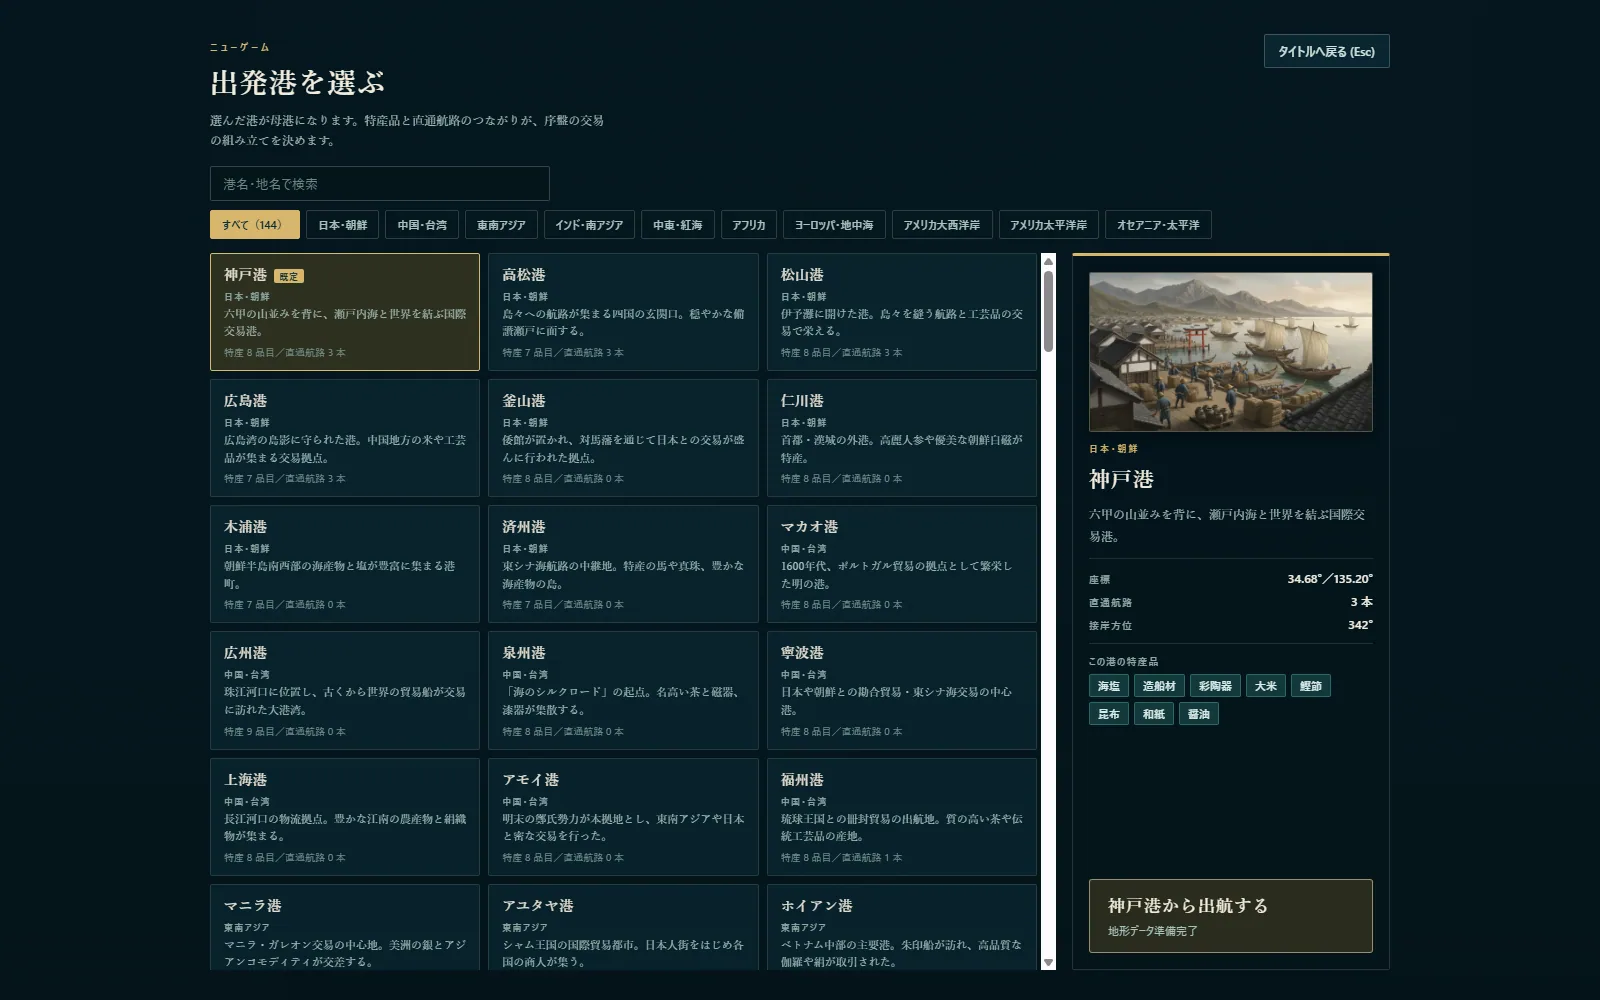The height and width of the screenshot is (1000, 1600).
Task: Pick the 木浦港 port card
Action: (345, 564)
